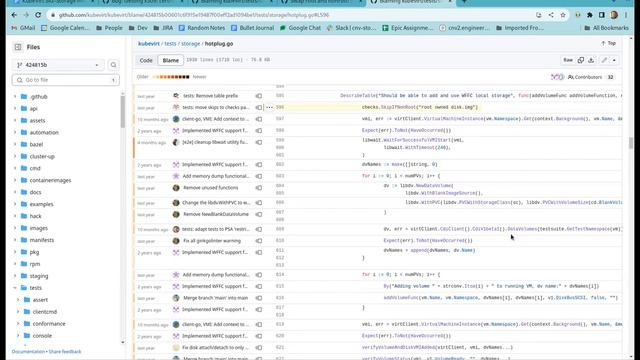640x360 pixels.
Task: Click the pencil edit file icon
Action: tap(604, 60)
